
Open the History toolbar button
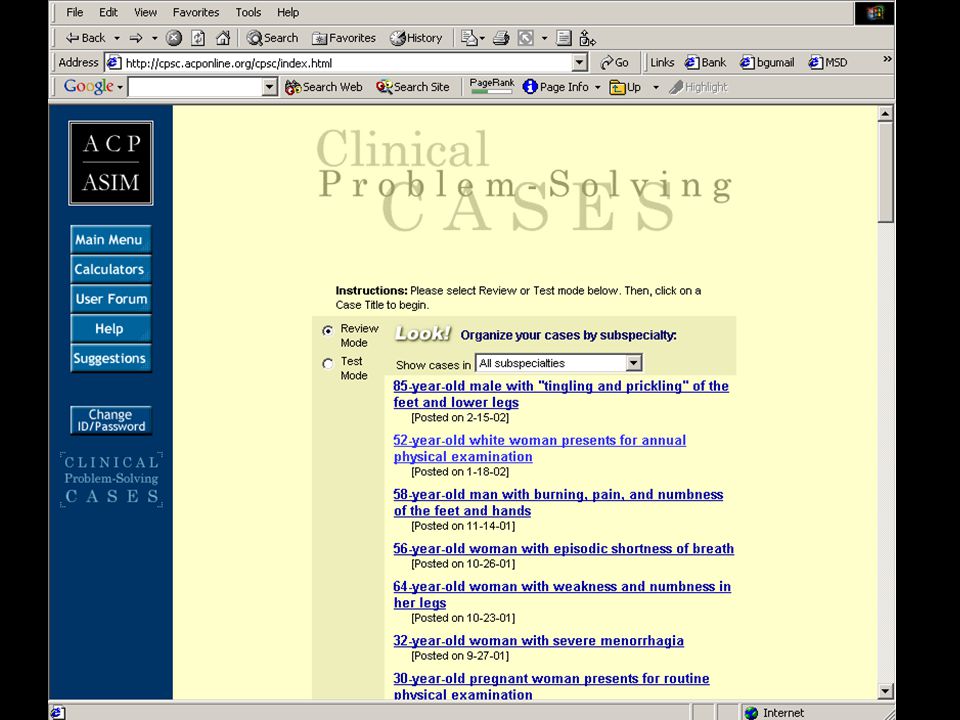coord(416,38)
